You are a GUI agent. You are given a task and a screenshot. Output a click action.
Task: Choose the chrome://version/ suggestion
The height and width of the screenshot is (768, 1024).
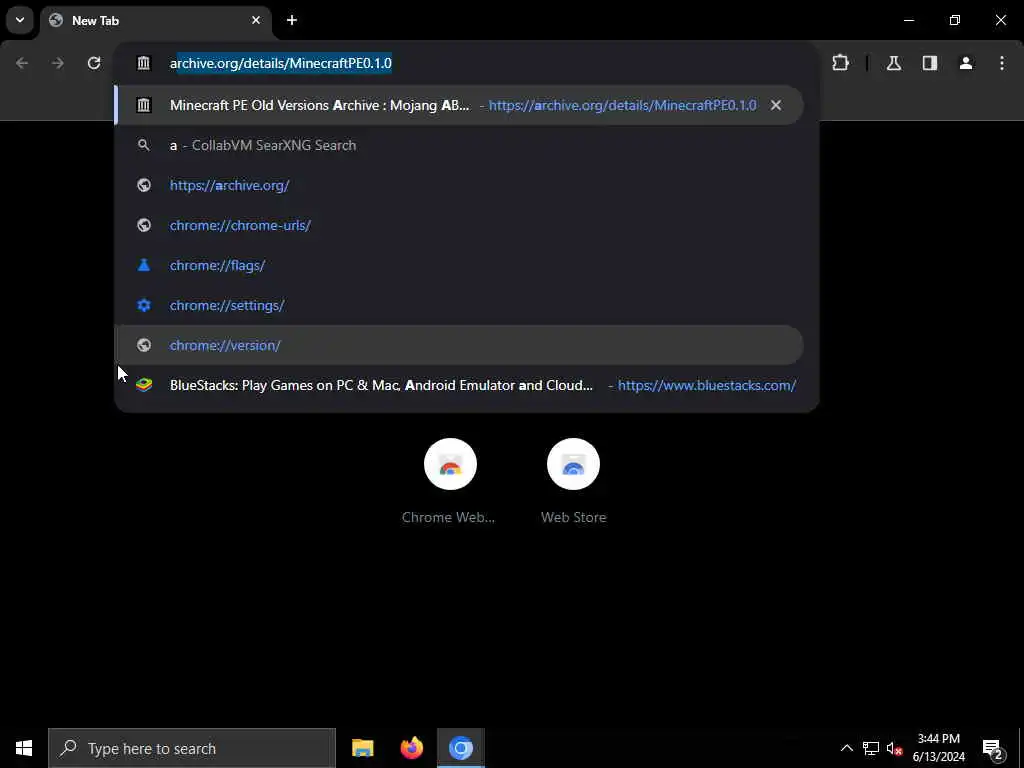coord(458,345)
